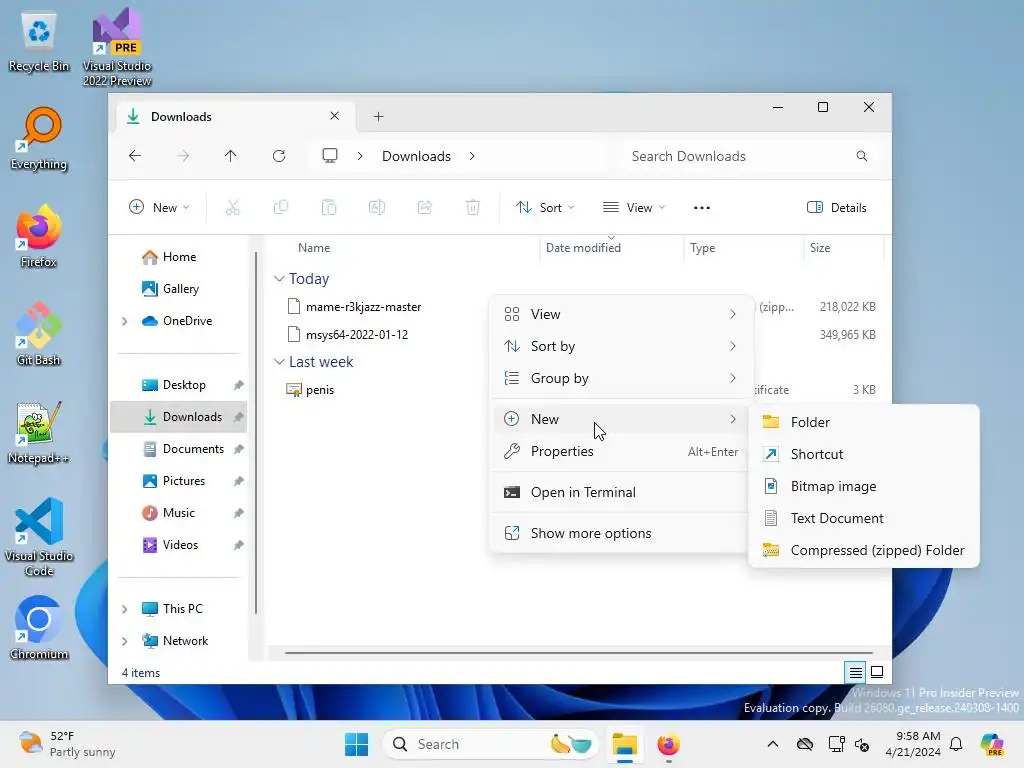Switch to details list view icon in status bar
The image size is (1024, 768).
(x=855, y=672)
